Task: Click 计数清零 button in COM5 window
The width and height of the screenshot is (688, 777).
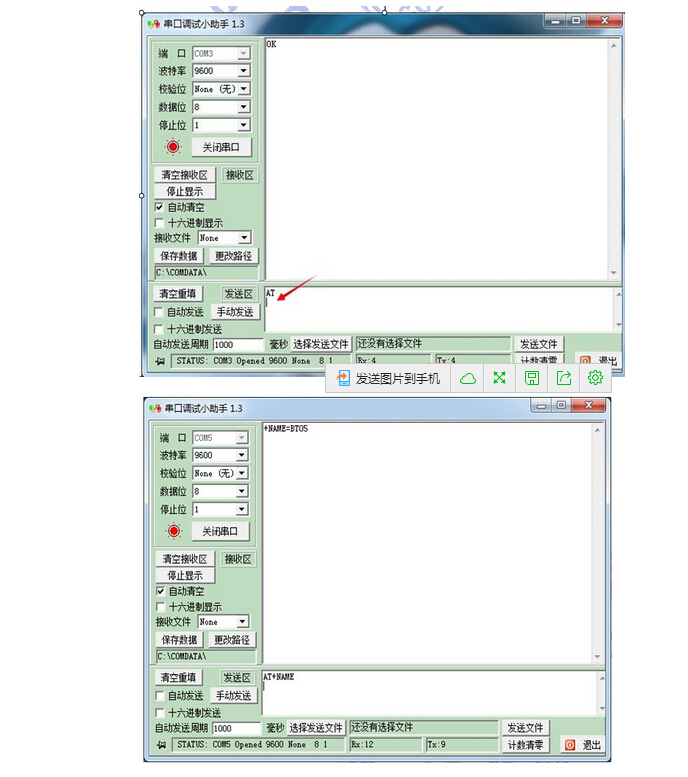Action: click(526, 745)
